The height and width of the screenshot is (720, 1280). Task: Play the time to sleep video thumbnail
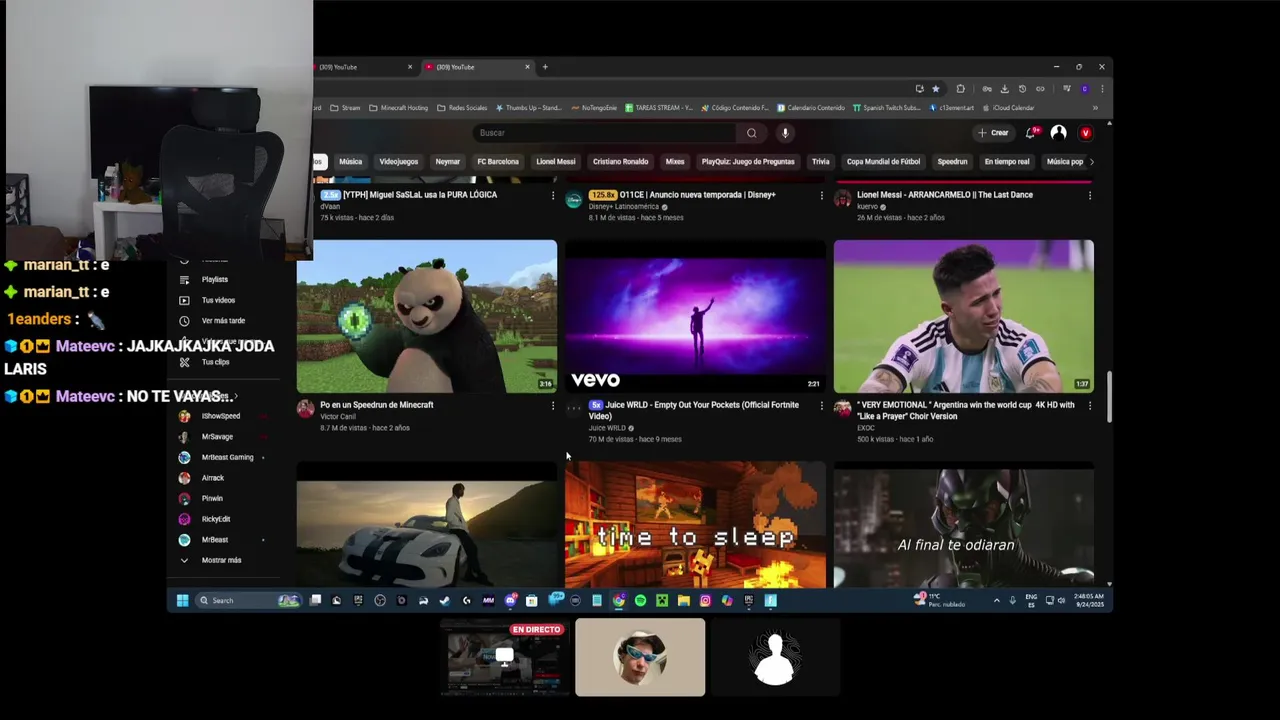pos(695,524)
